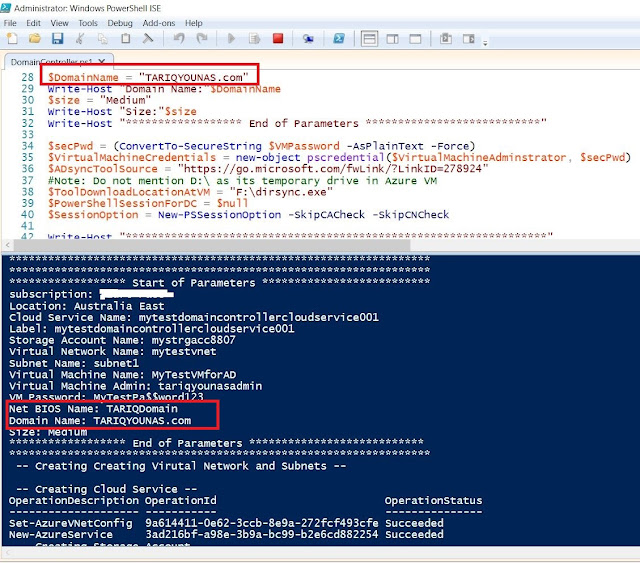Screen dimensions: 640x563
Task: Click the Run Selection icon
Action: coord(255,39)
